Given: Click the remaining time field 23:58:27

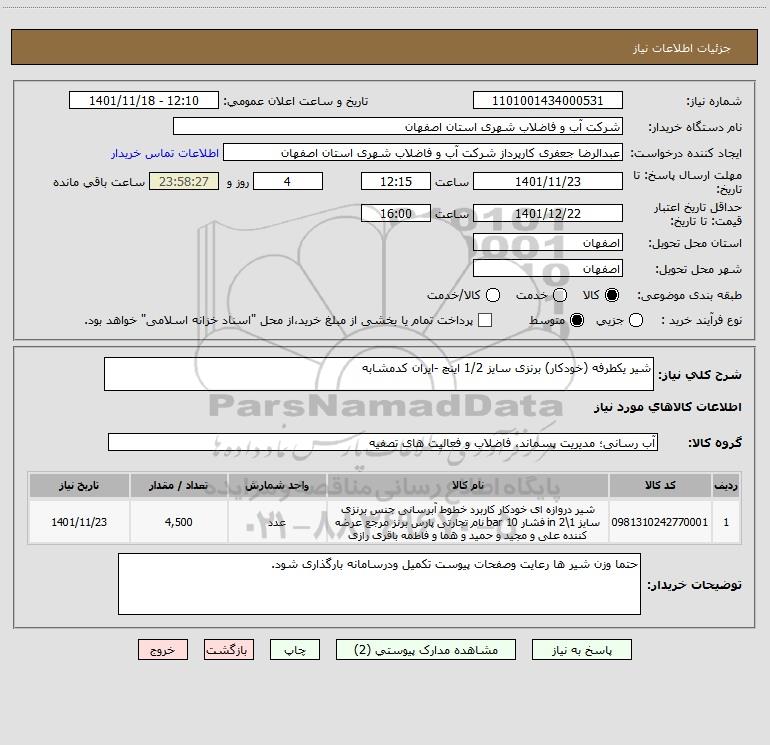Looking at the screenshot, I should 184,181.
